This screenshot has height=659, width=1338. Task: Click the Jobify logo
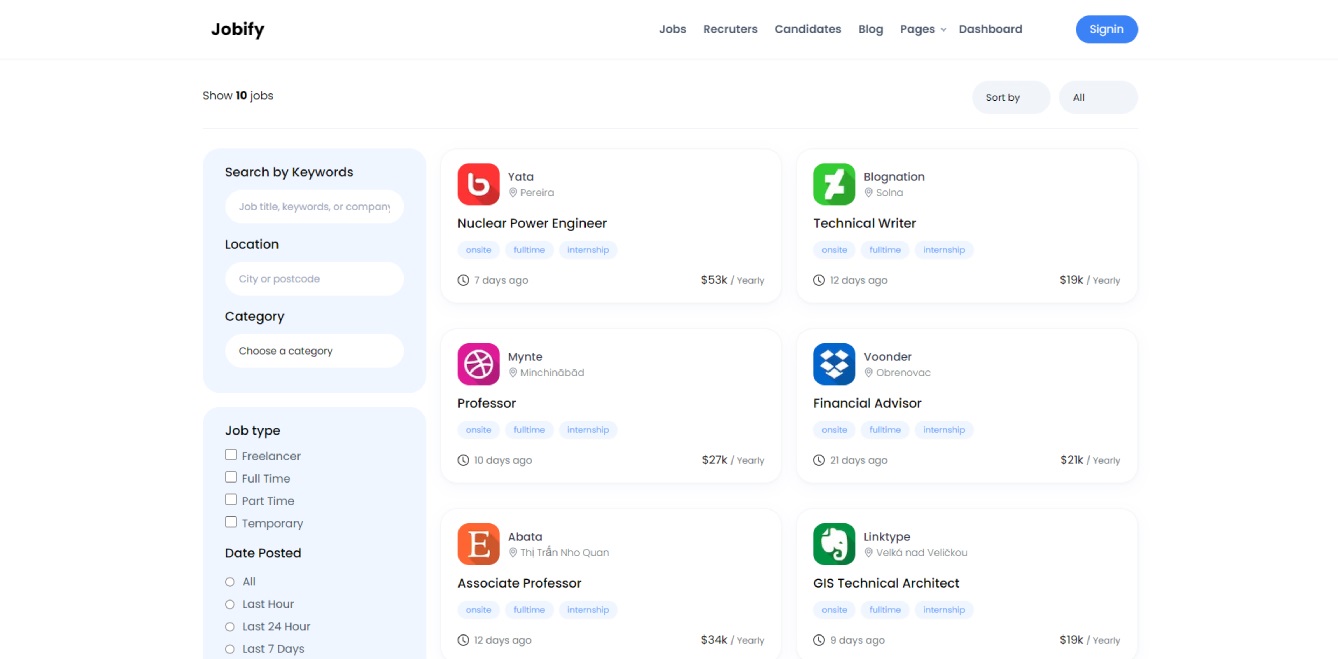click(x=238, y=29)
